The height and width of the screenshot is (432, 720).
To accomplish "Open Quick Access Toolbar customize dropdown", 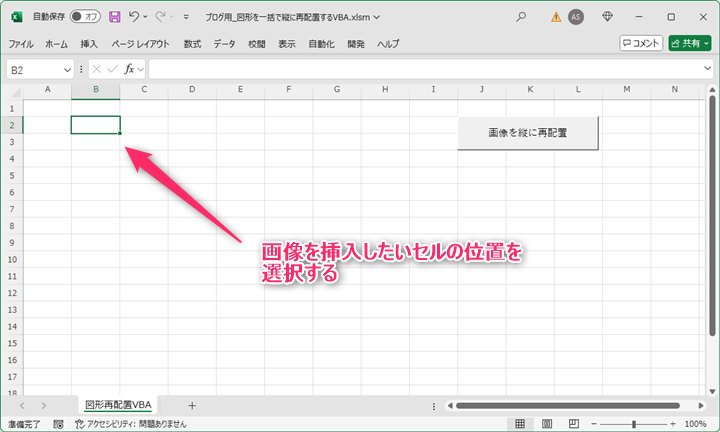I will (x=186, y=17).
